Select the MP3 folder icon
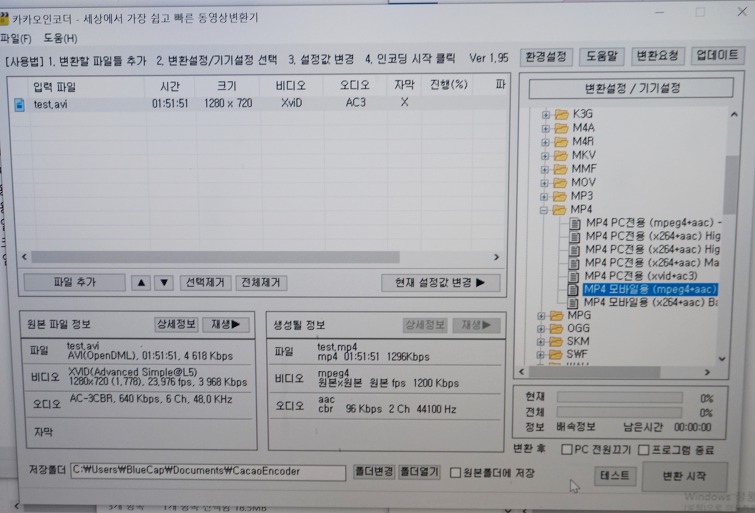Image resolution: width=755 pixels, height=513 pixels. pos(560,196)
